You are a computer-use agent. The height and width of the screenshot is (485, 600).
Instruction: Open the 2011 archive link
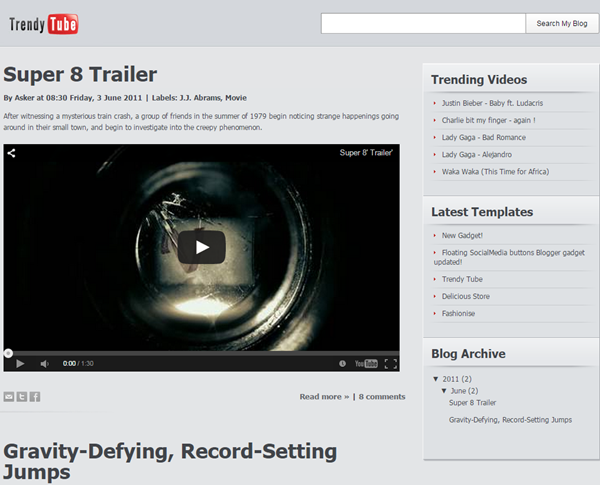pos(451,379)
